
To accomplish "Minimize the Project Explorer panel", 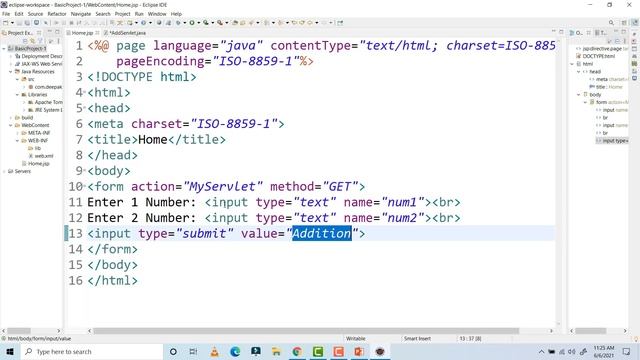I will pyautogui.click(x=50, y=32).
